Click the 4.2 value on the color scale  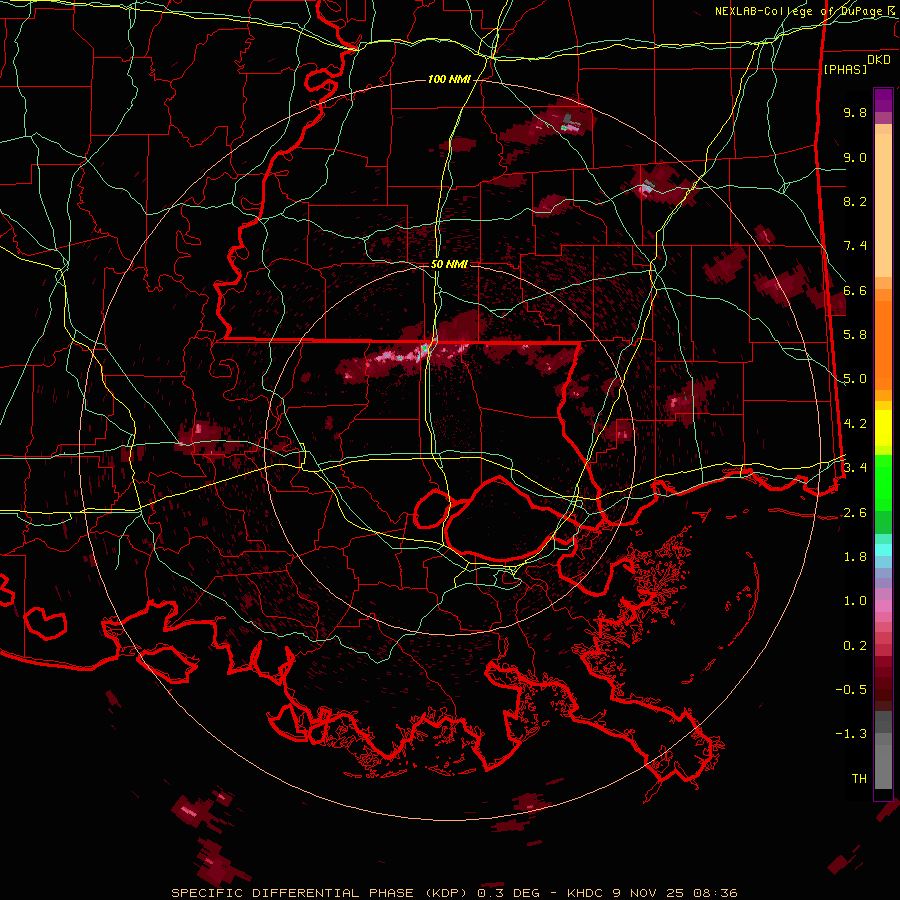[x=855, y=424]
